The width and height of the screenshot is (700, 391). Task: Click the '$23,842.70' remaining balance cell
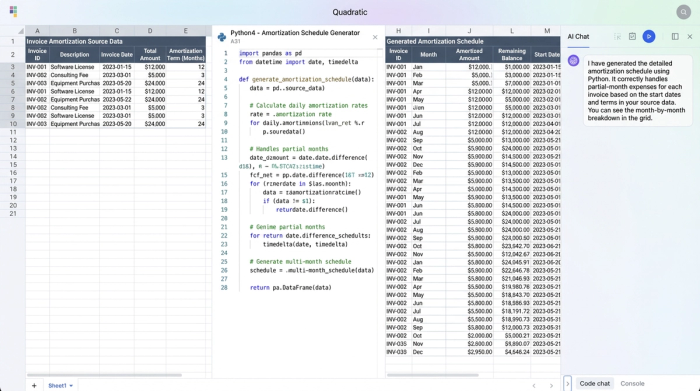(512, 246)
